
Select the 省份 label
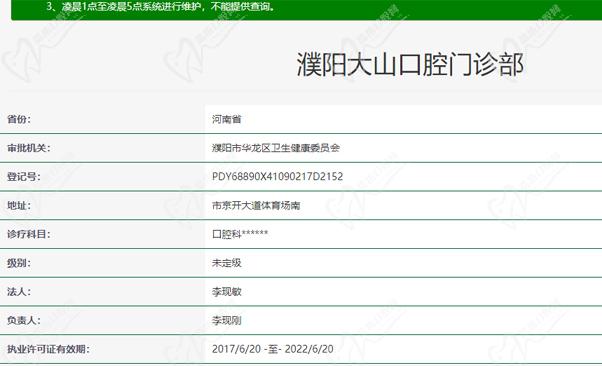[x=18, y=119]
